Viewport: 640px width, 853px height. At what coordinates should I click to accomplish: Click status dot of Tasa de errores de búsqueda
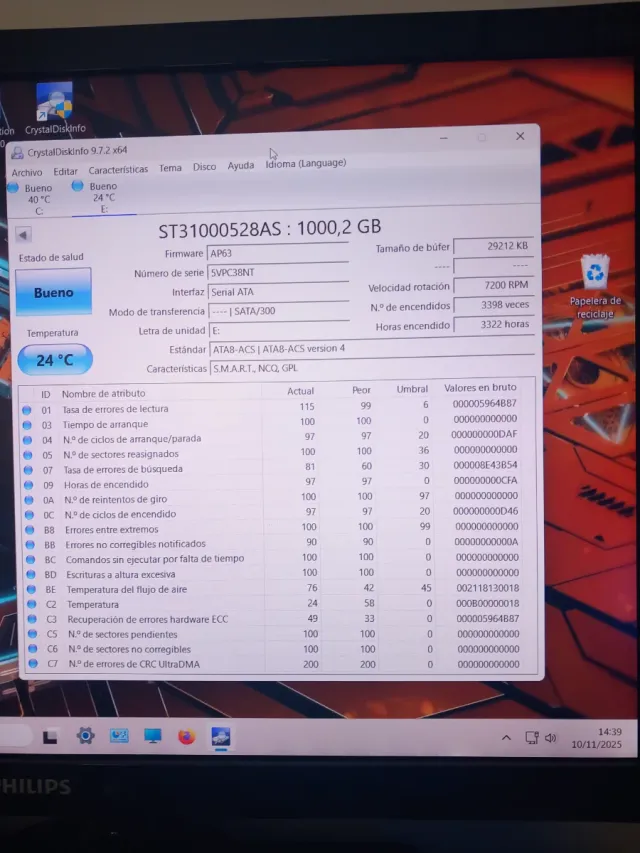tap(29, 470)
